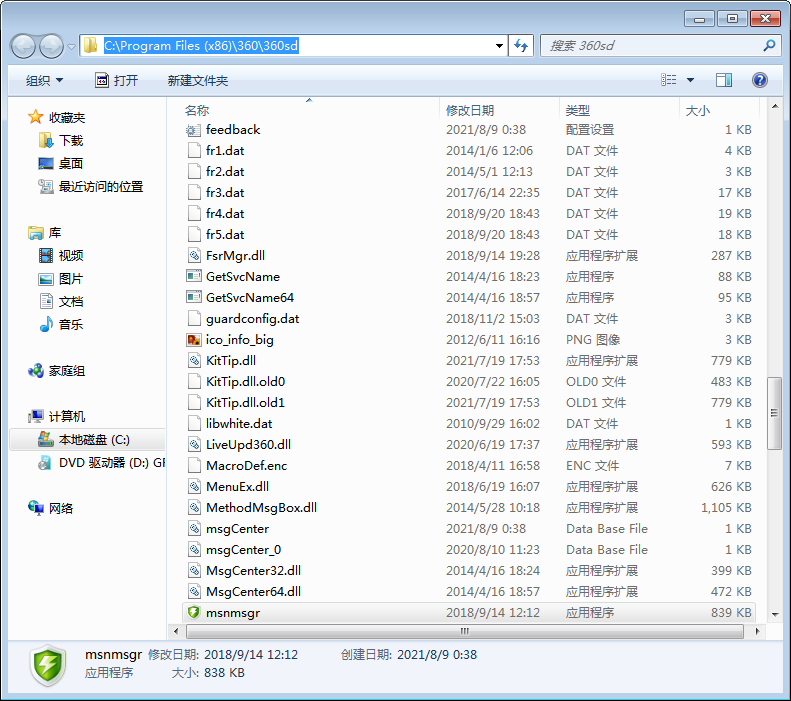
Task: Open the 组织 menu
Action: coord(44,80)
